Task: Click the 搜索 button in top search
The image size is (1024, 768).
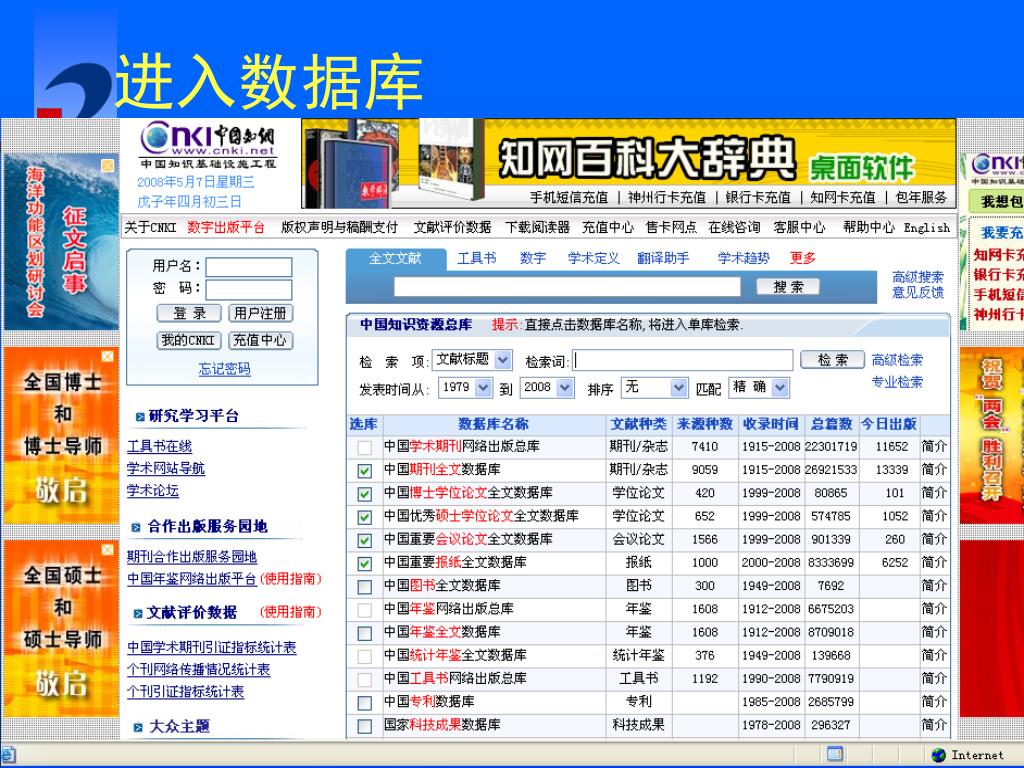Action: click(x=788, y=287)
